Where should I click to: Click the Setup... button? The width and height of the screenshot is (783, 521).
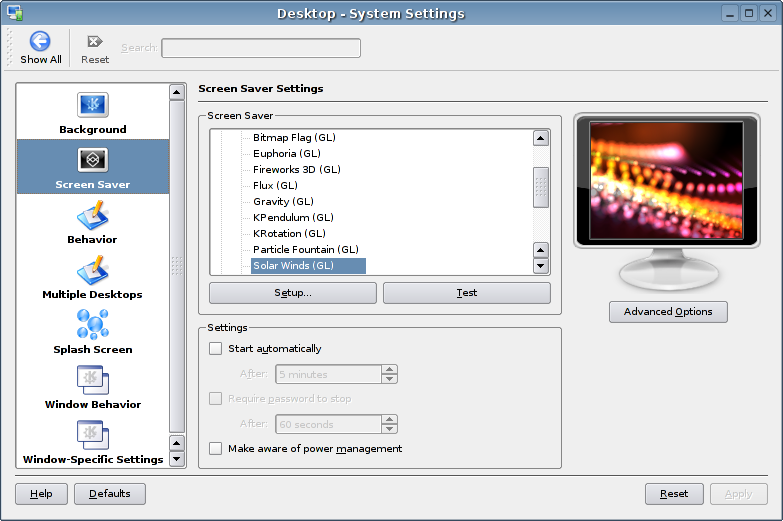(x=293, y=293)
